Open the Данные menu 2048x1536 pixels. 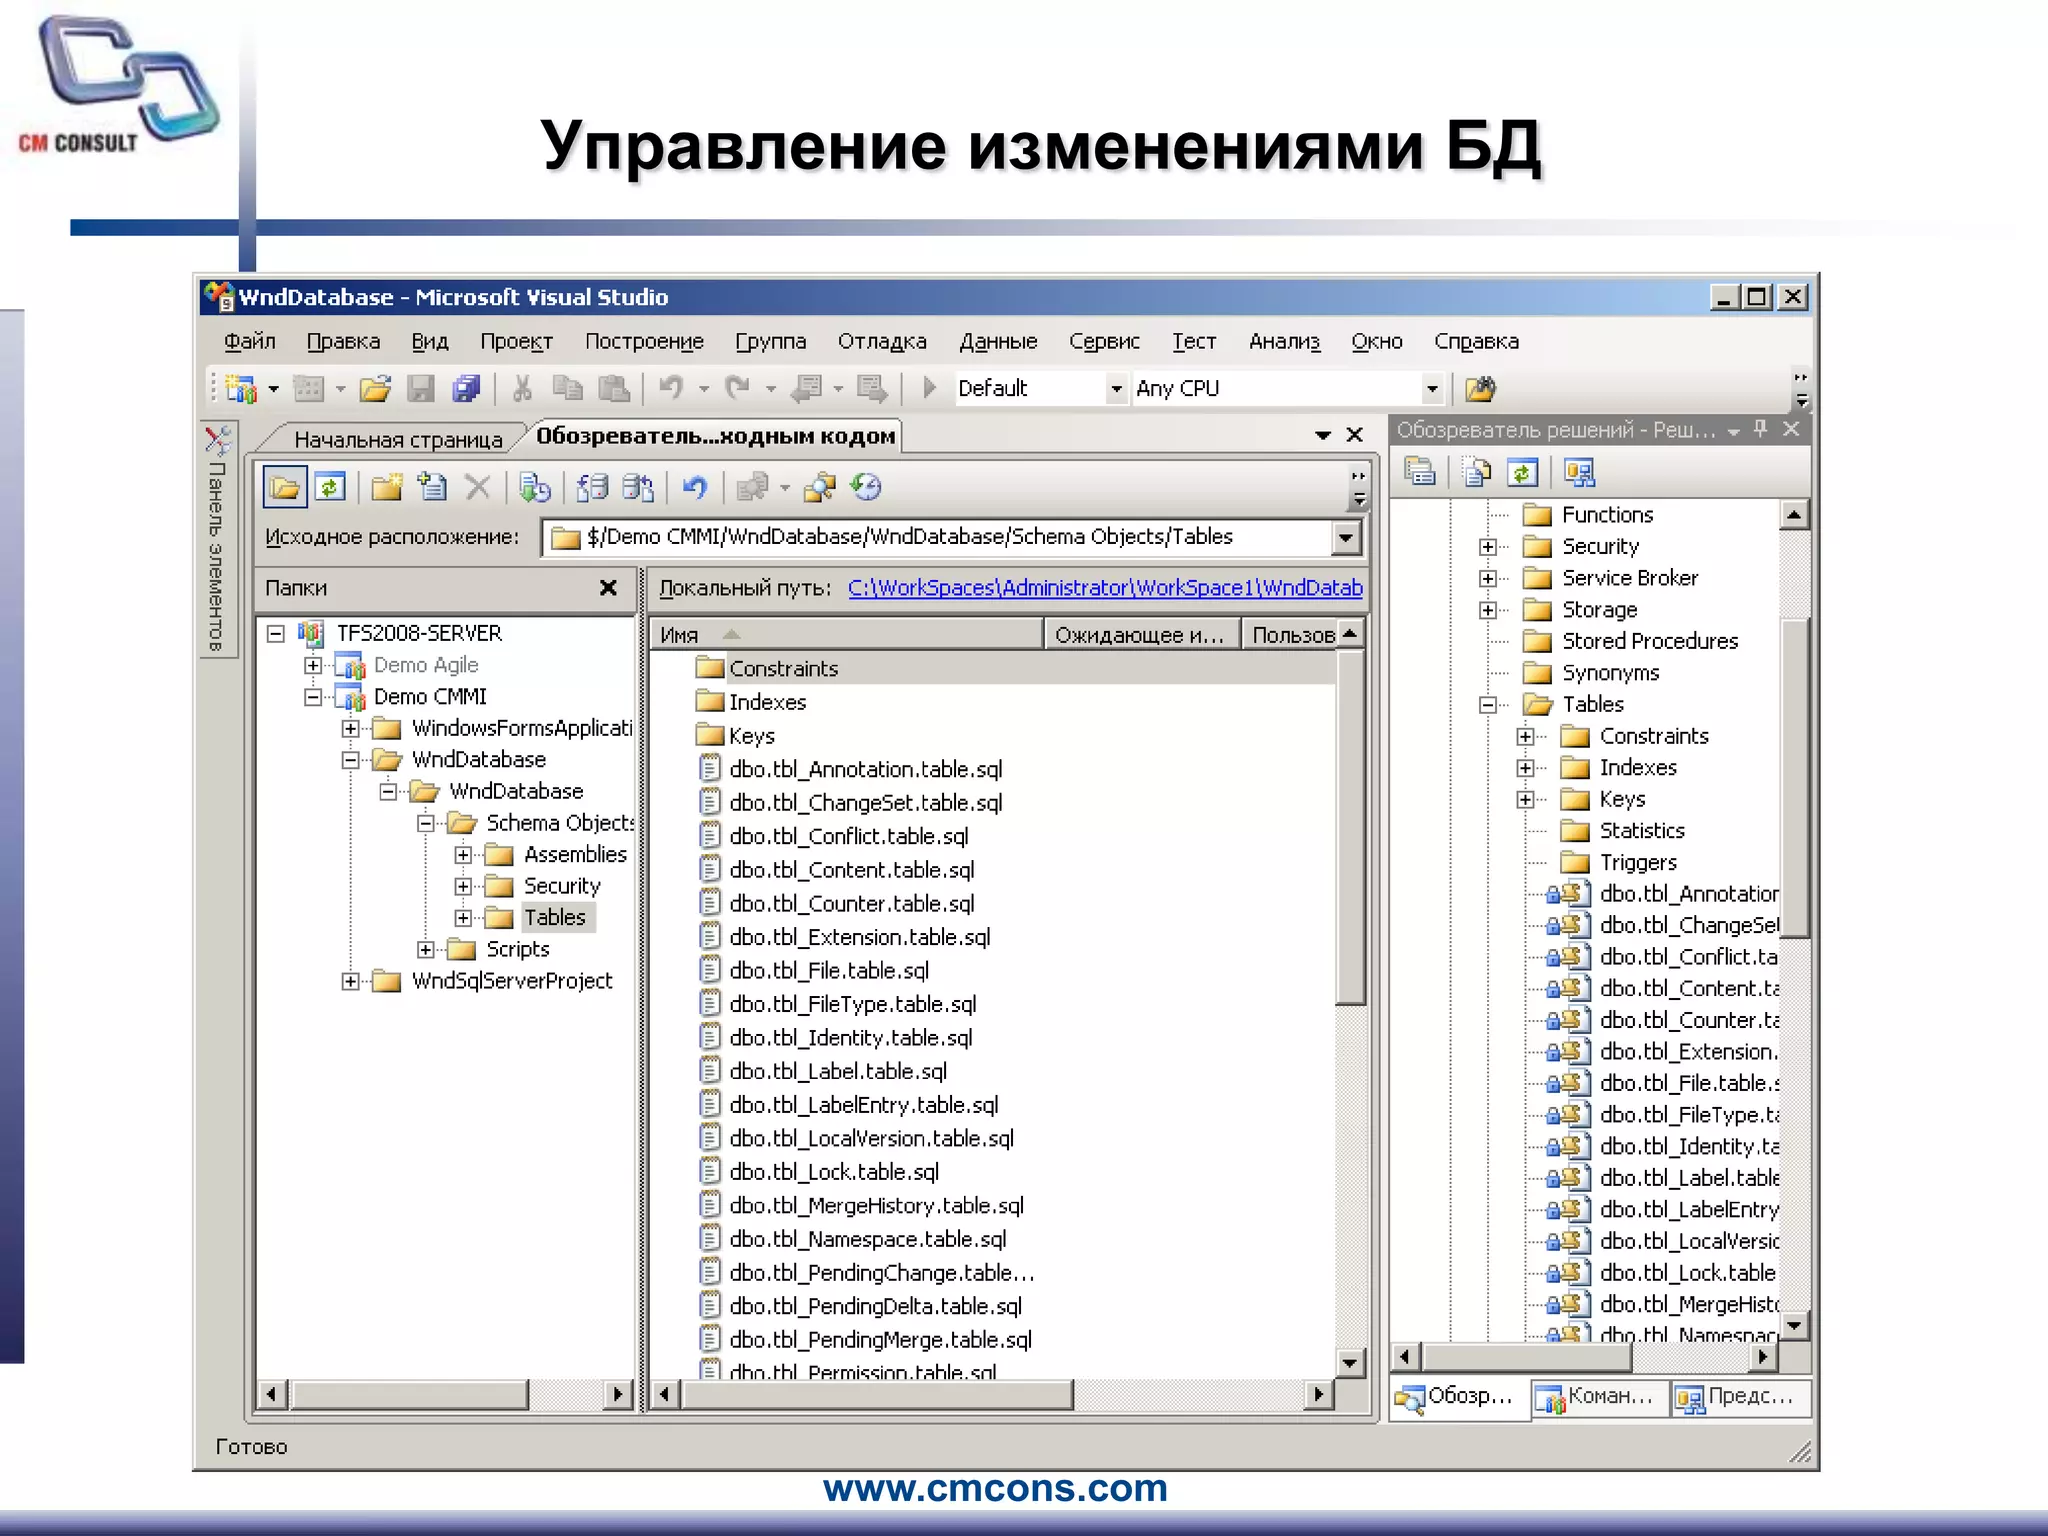[x=998, y=341]
